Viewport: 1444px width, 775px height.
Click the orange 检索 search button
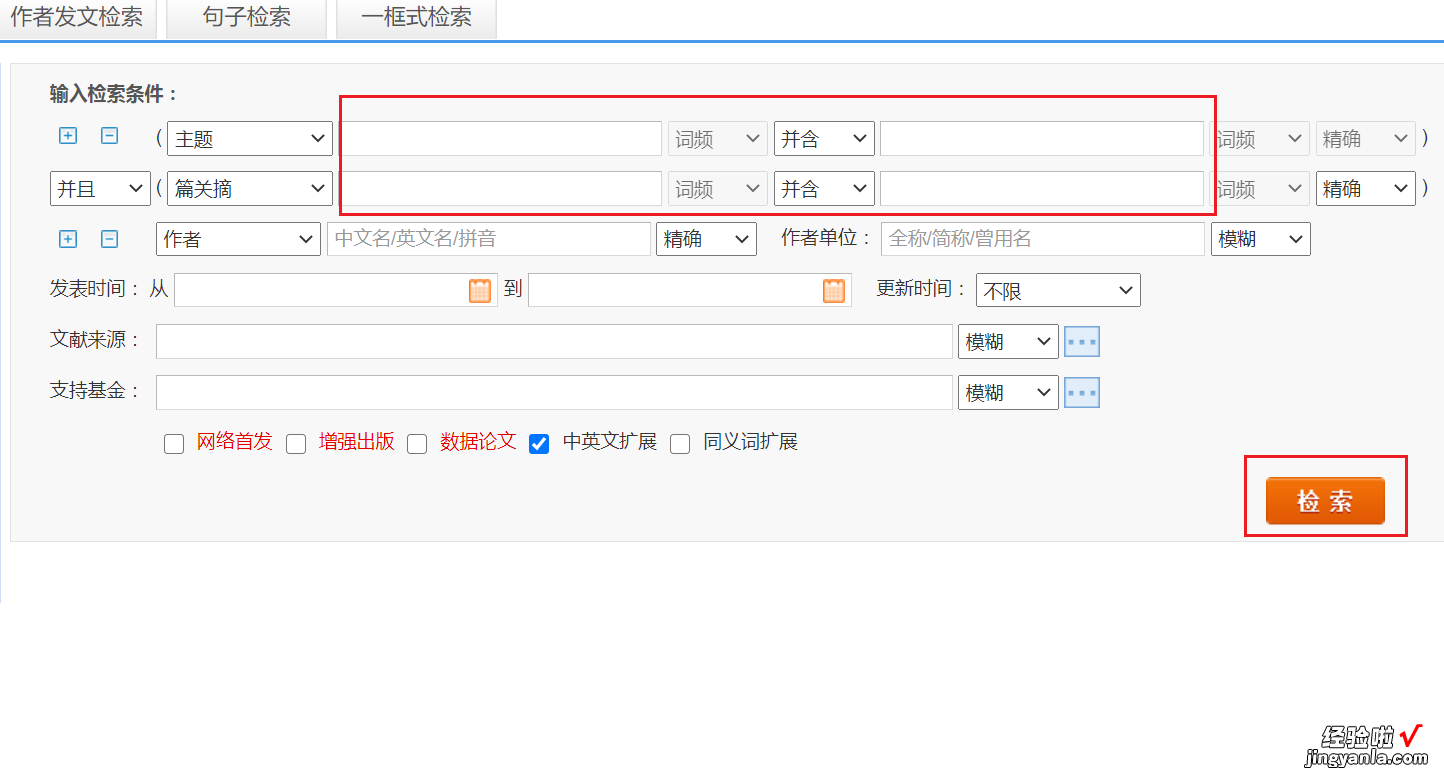pos(1325,501)
